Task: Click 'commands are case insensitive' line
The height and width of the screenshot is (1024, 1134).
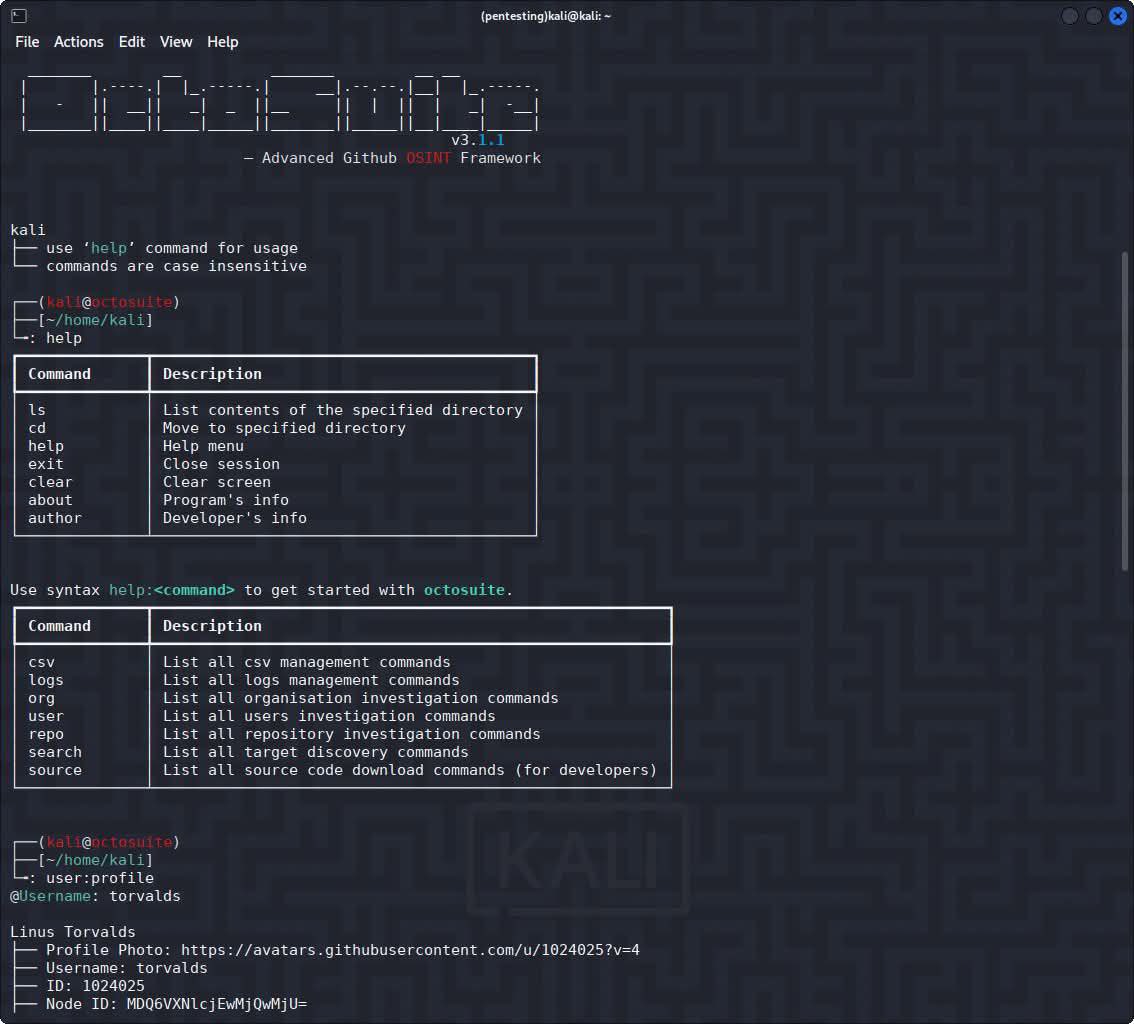Action: (x=176, y=266)
